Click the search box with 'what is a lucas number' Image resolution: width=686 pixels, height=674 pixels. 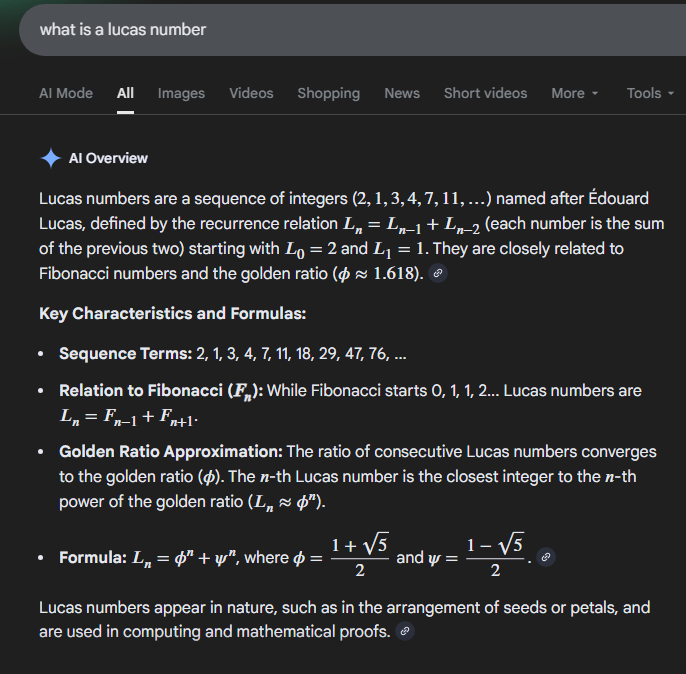(300, 30)
